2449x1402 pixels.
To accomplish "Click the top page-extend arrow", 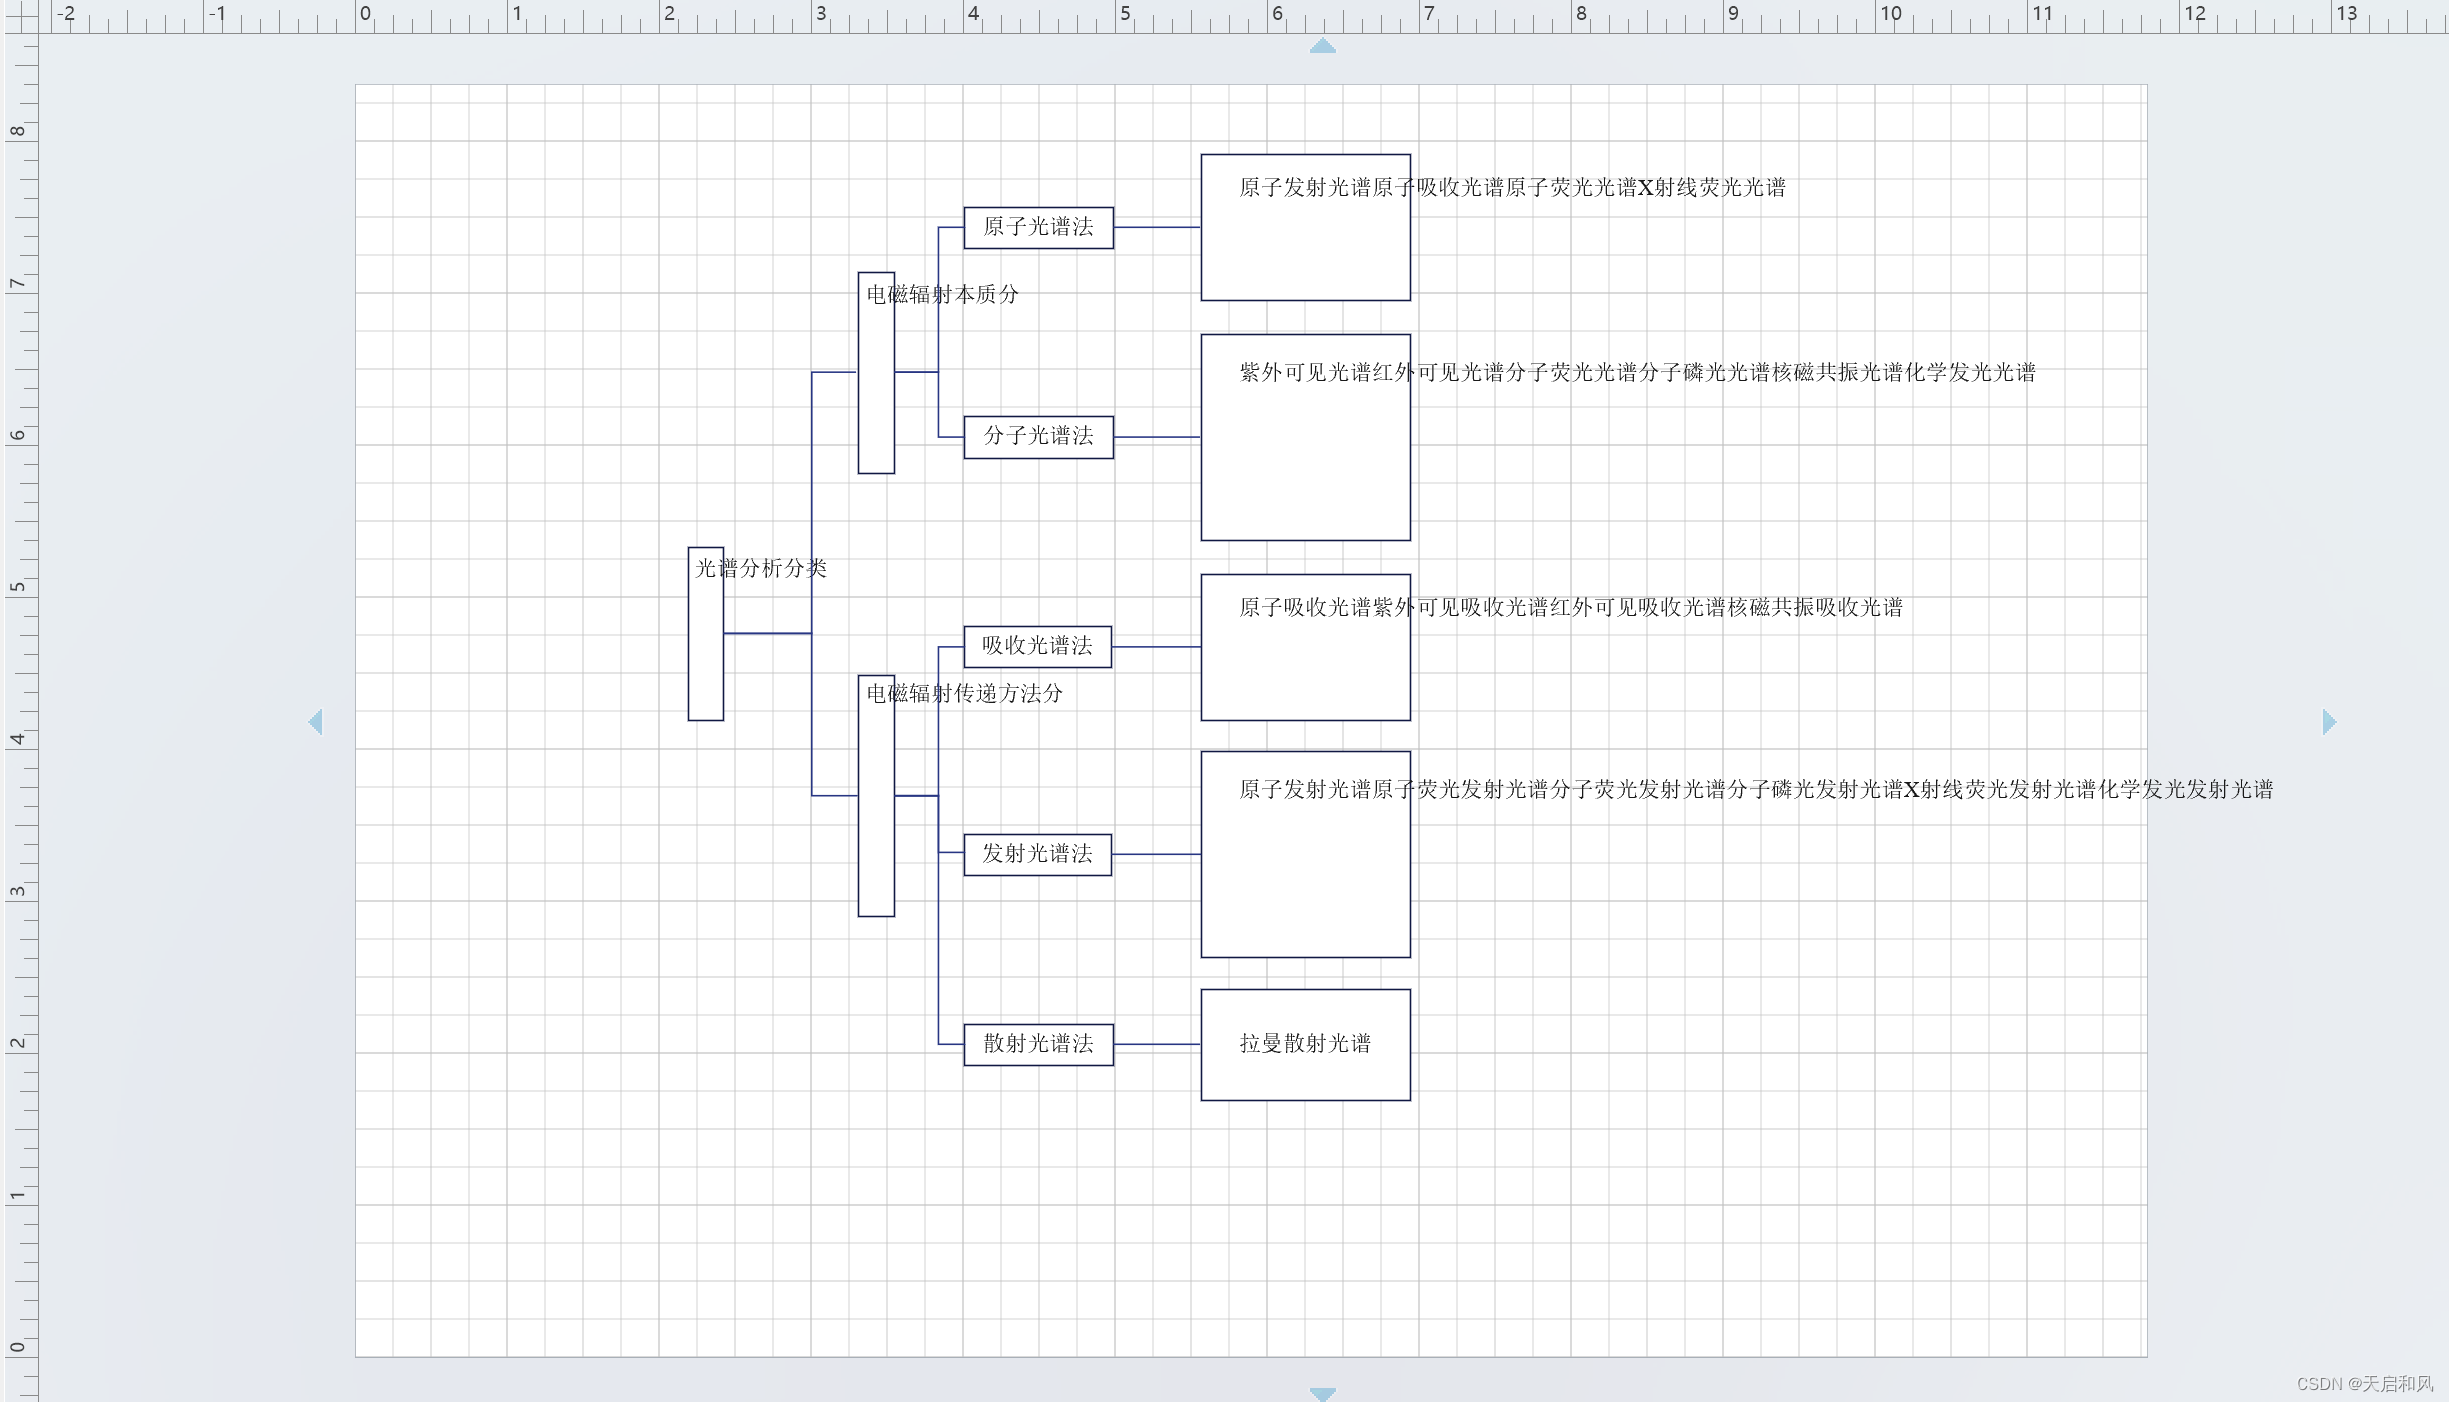I will 1322,46.
